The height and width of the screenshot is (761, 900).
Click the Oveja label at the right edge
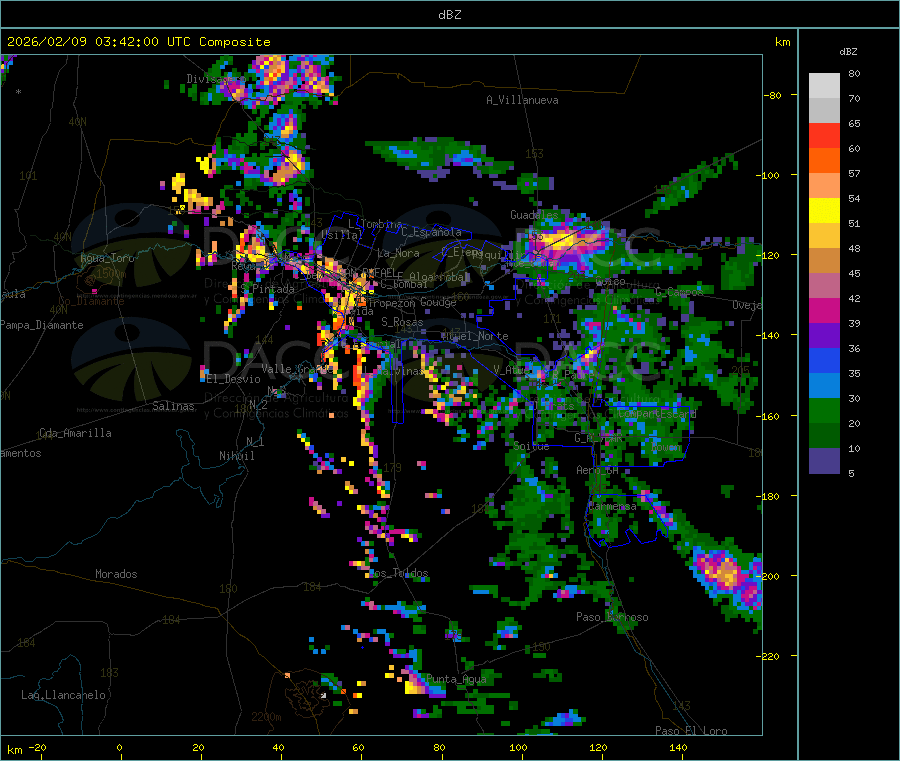click(747, 305)
